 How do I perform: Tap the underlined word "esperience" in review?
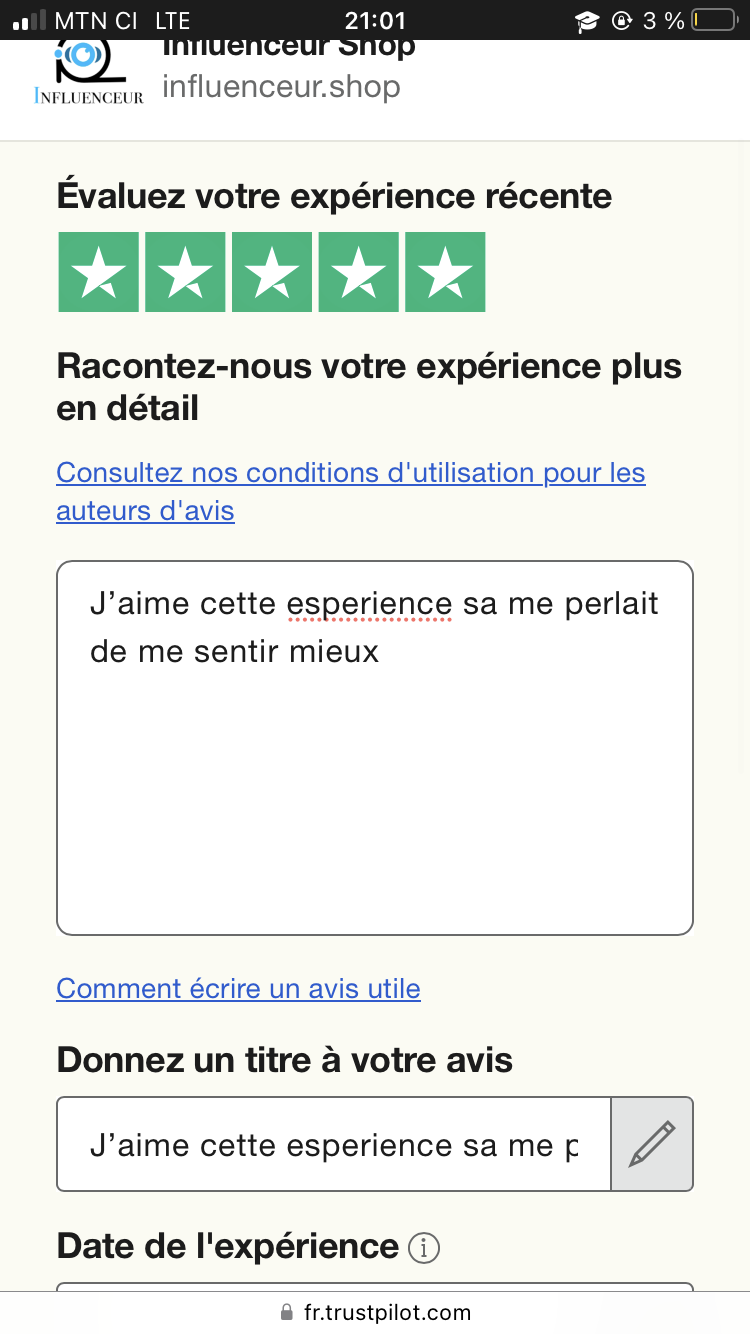[x=369, y=604]
